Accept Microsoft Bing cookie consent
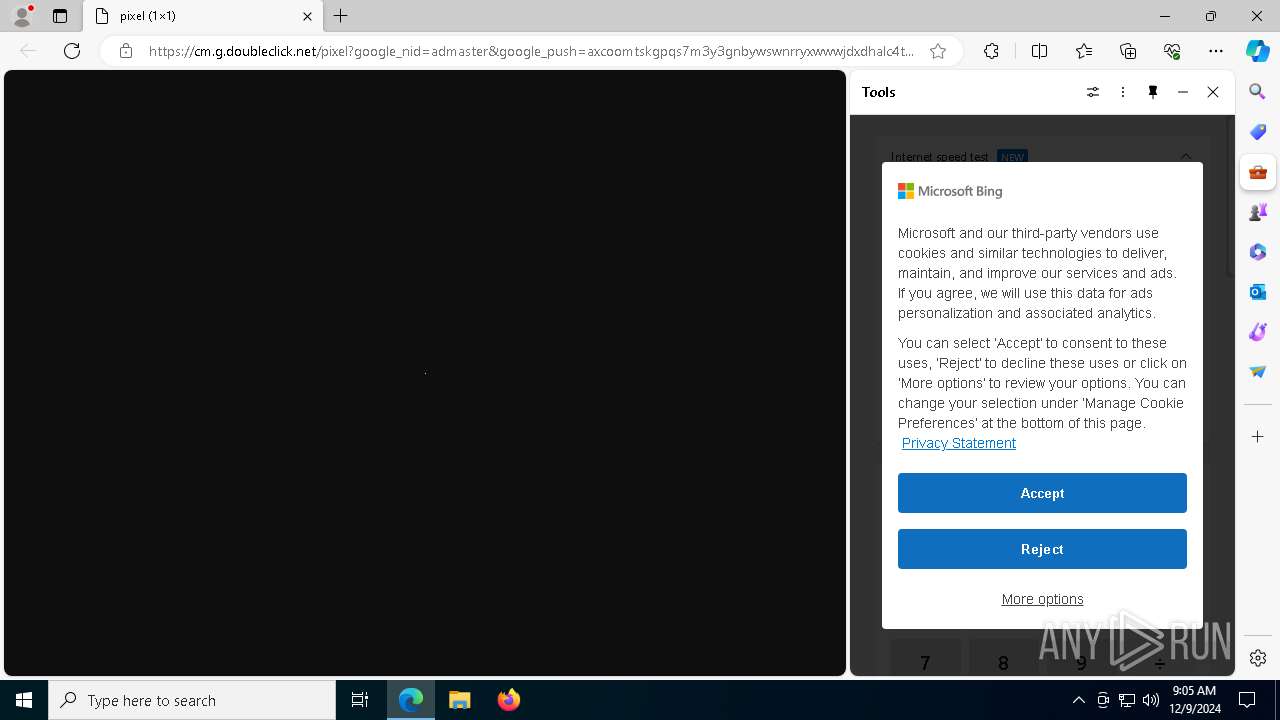Viewport: 1280px width, 720px height. pos(1042,493)
